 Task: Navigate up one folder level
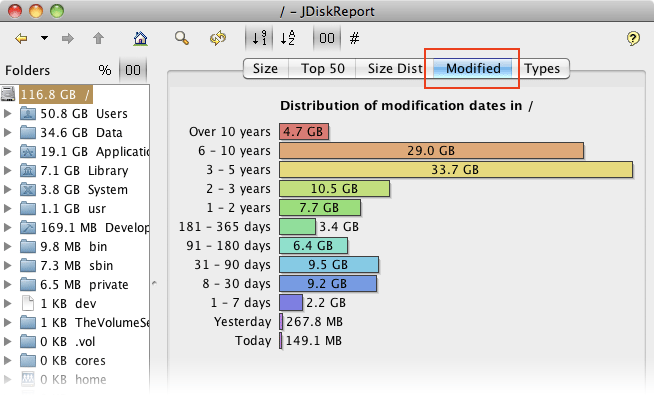tap(98, 38)
